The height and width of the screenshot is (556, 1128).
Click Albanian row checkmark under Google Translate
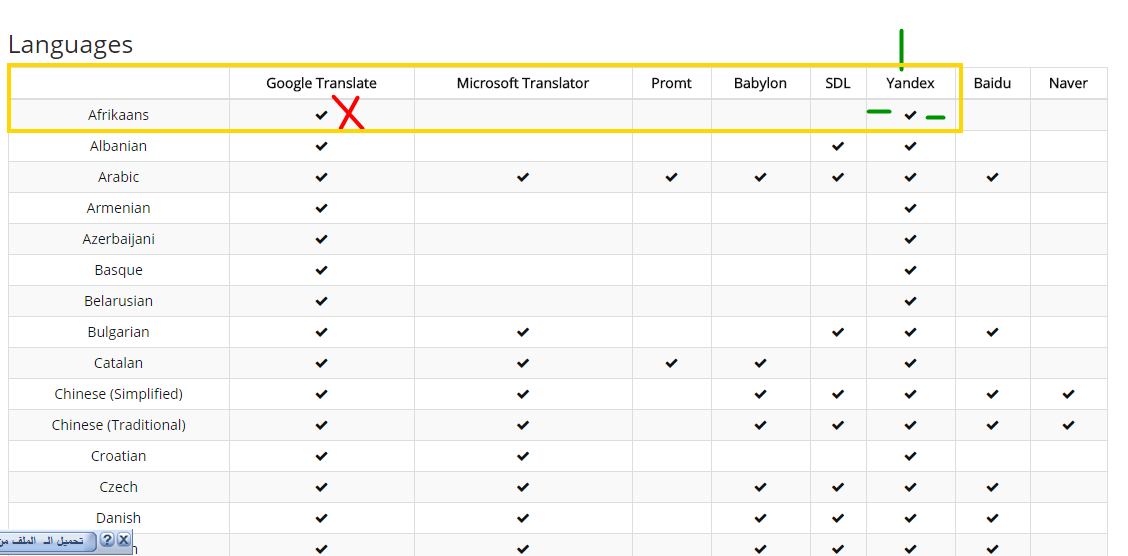coord(322,146)
